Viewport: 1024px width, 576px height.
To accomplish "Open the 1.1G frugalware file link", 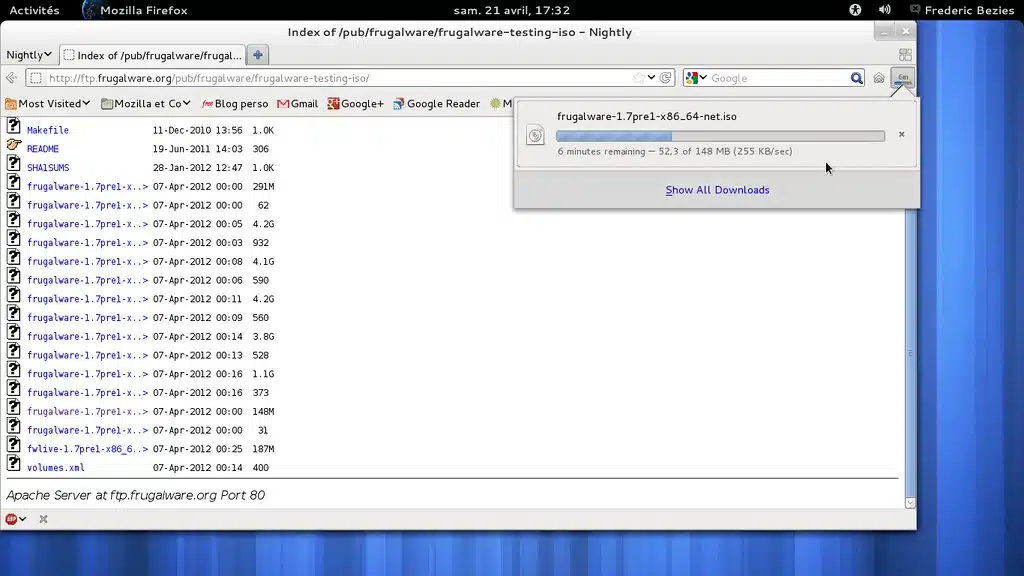I will [88, 374].
